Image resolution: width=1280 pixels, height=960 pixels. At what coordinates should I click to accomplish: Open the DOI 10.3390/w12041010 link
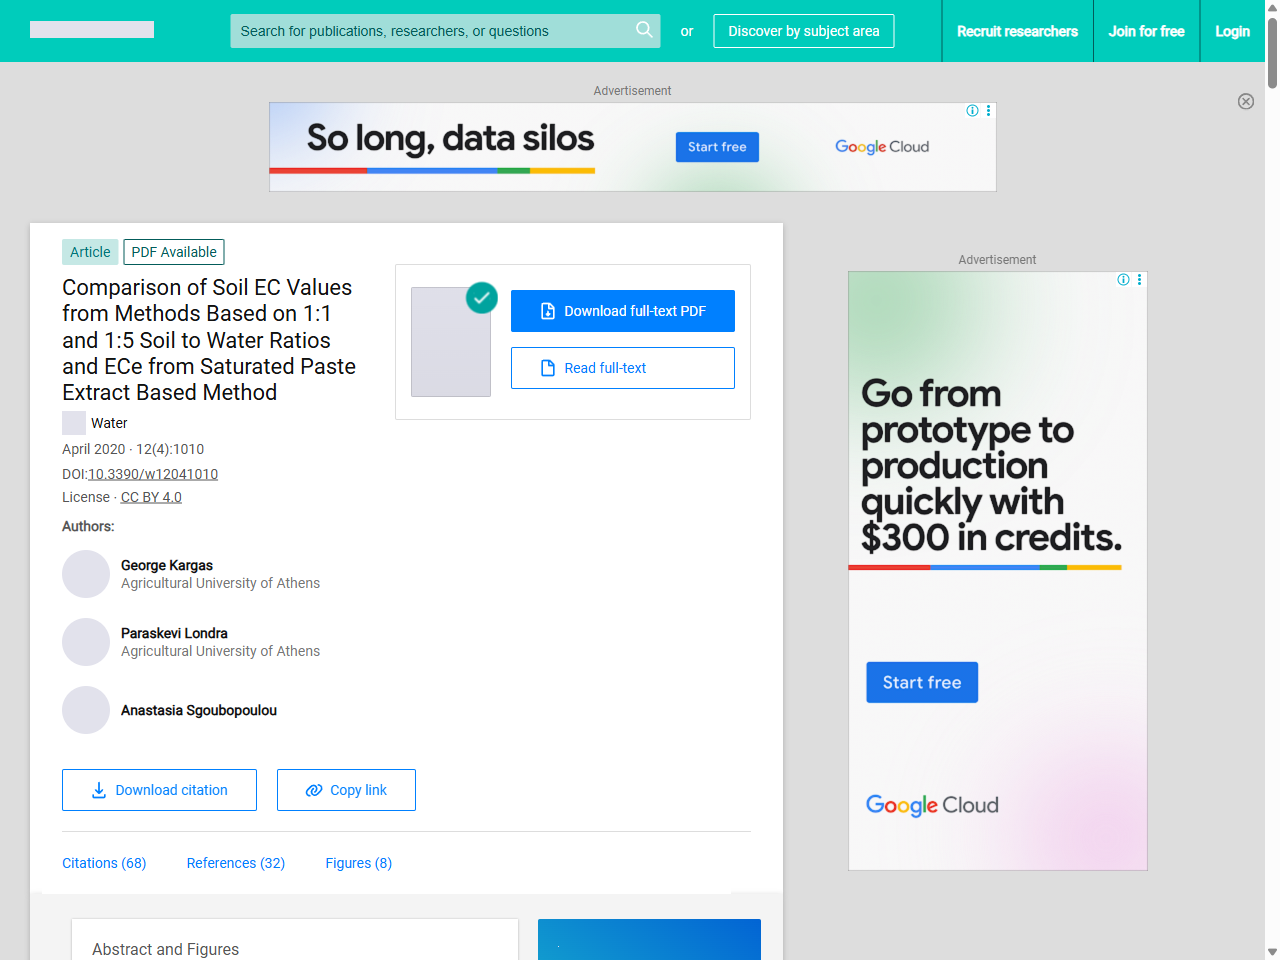coord(153,474)
